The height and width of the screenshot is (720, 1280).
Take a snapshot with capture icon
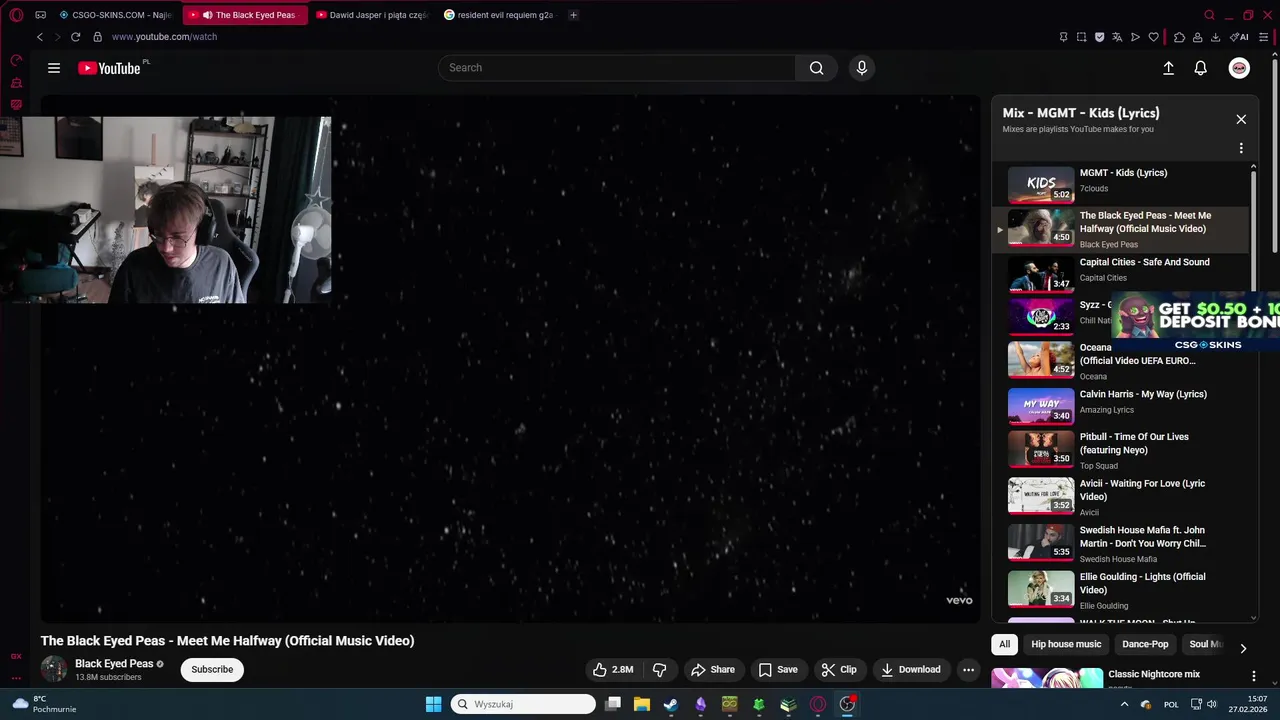pyautogui.click(x=1081, y=37)
